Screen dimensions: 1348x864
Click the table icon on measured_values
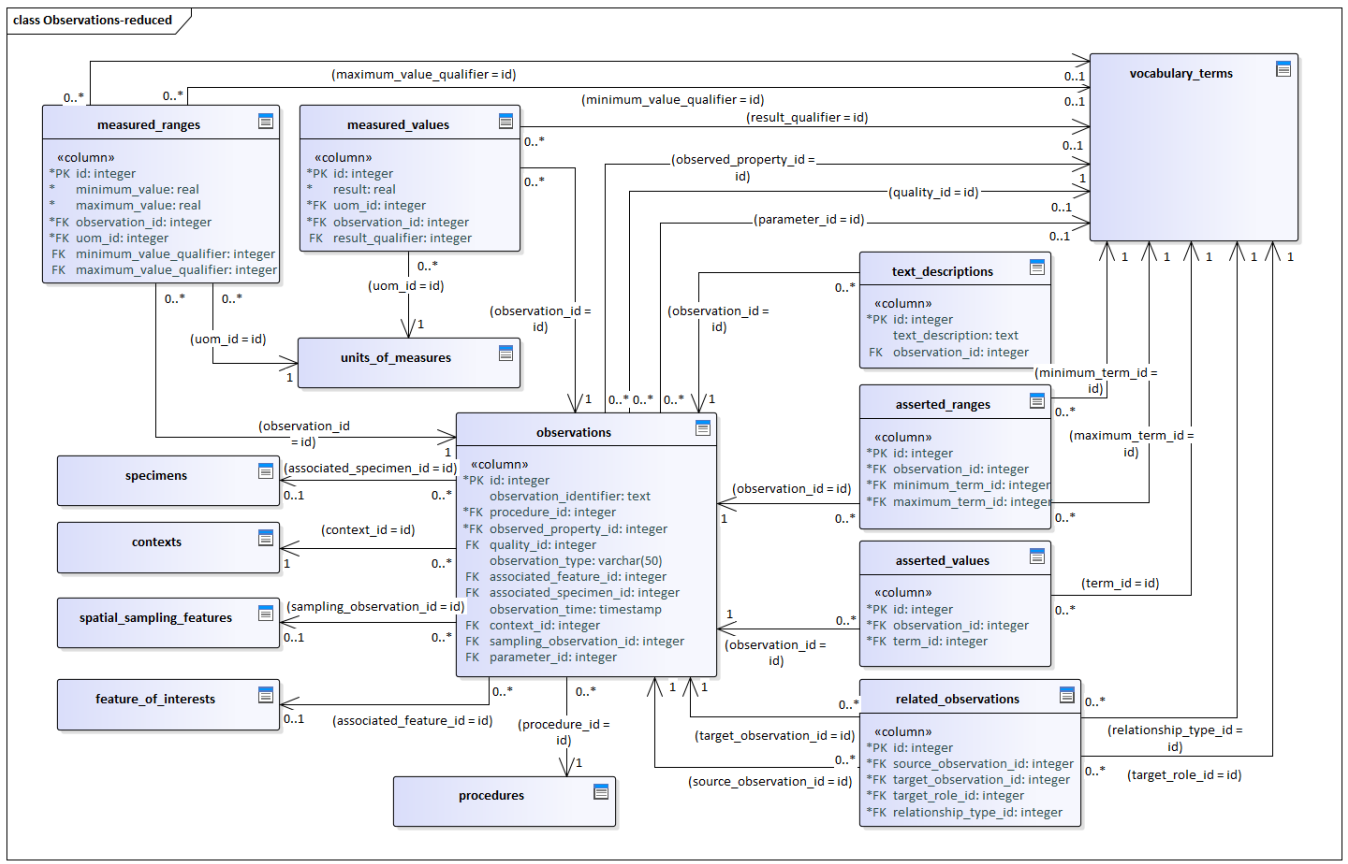pos(506,122)
